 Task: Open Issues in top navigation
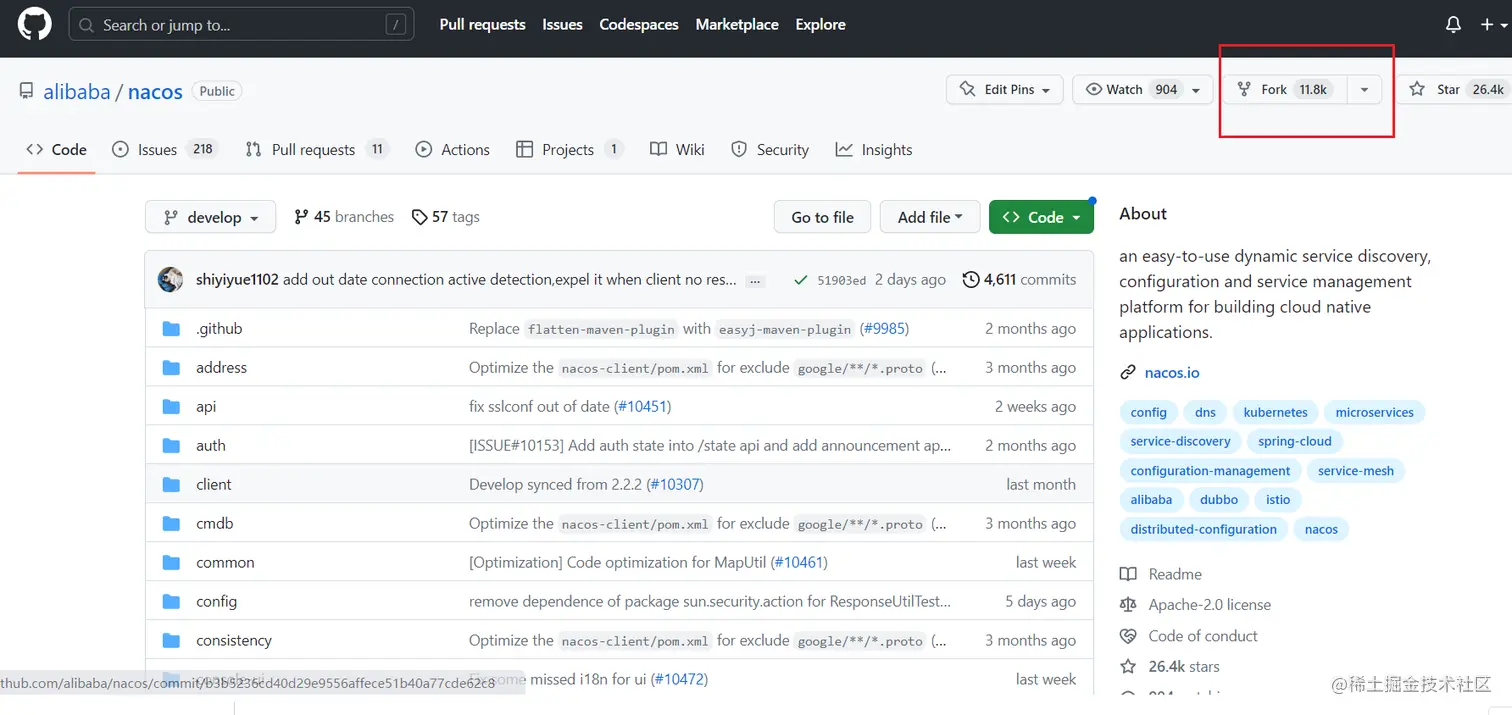pyautogui.click(x=562, y=24)
